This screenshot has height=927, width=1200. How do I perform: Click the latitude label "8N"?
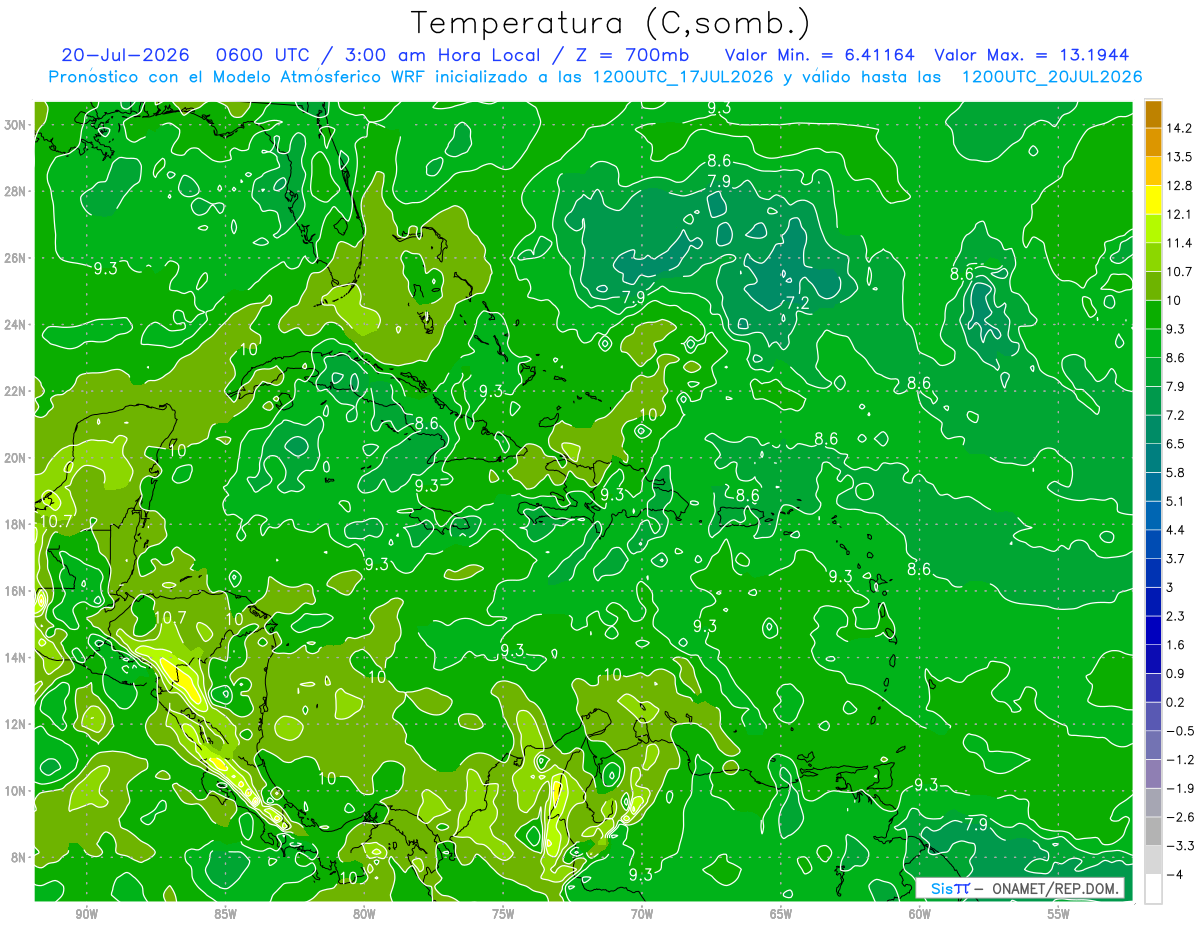pyautogui.click(x=19, y=857)
